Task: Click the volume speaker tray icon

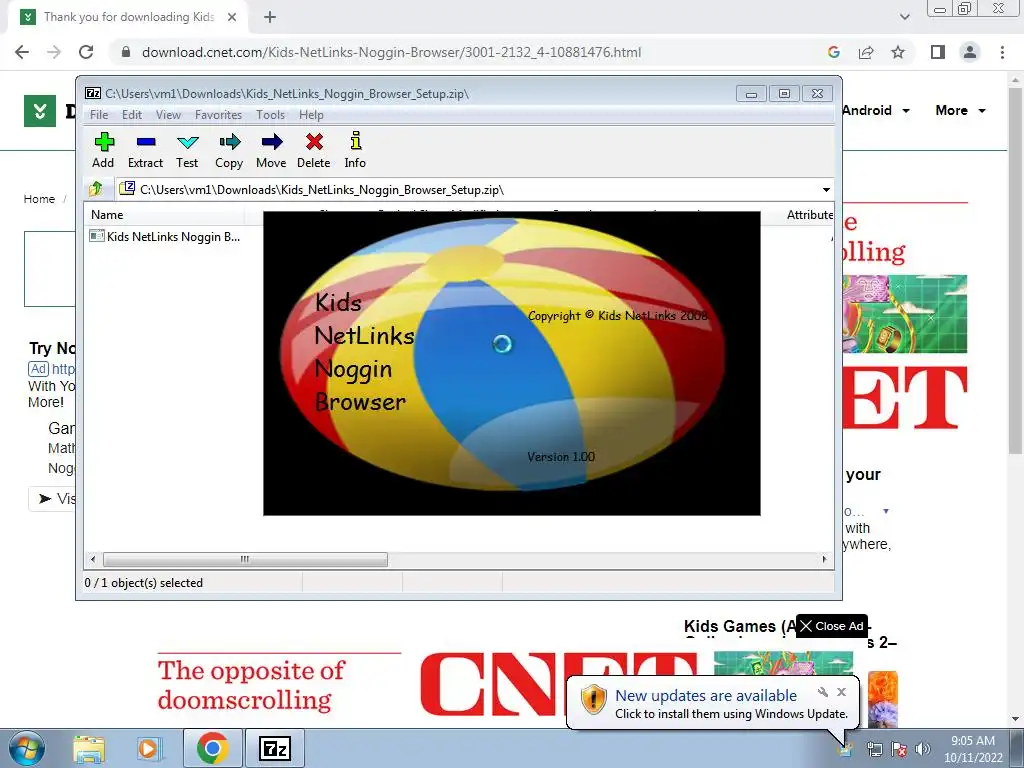Action: [x=923, y=749]
